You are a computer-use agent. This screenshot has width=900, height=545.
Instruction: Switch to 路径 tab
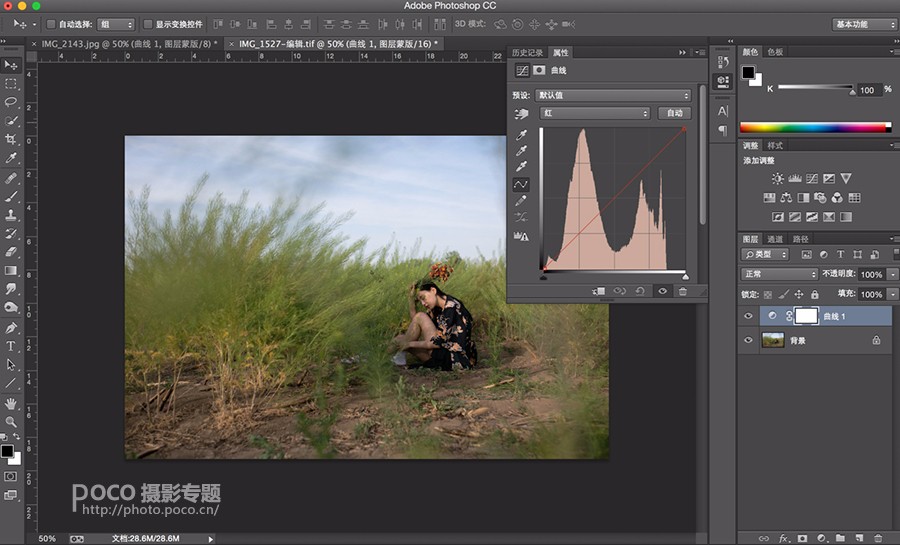coord(800,239)
